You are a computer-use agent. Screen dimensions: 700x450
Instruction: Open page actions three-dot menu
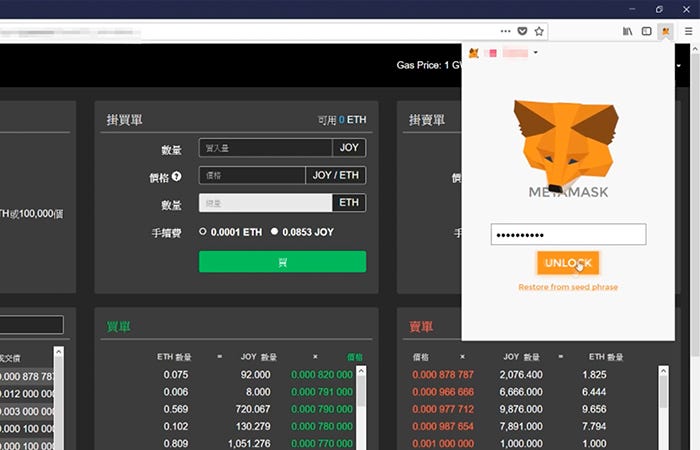(505, 31)
